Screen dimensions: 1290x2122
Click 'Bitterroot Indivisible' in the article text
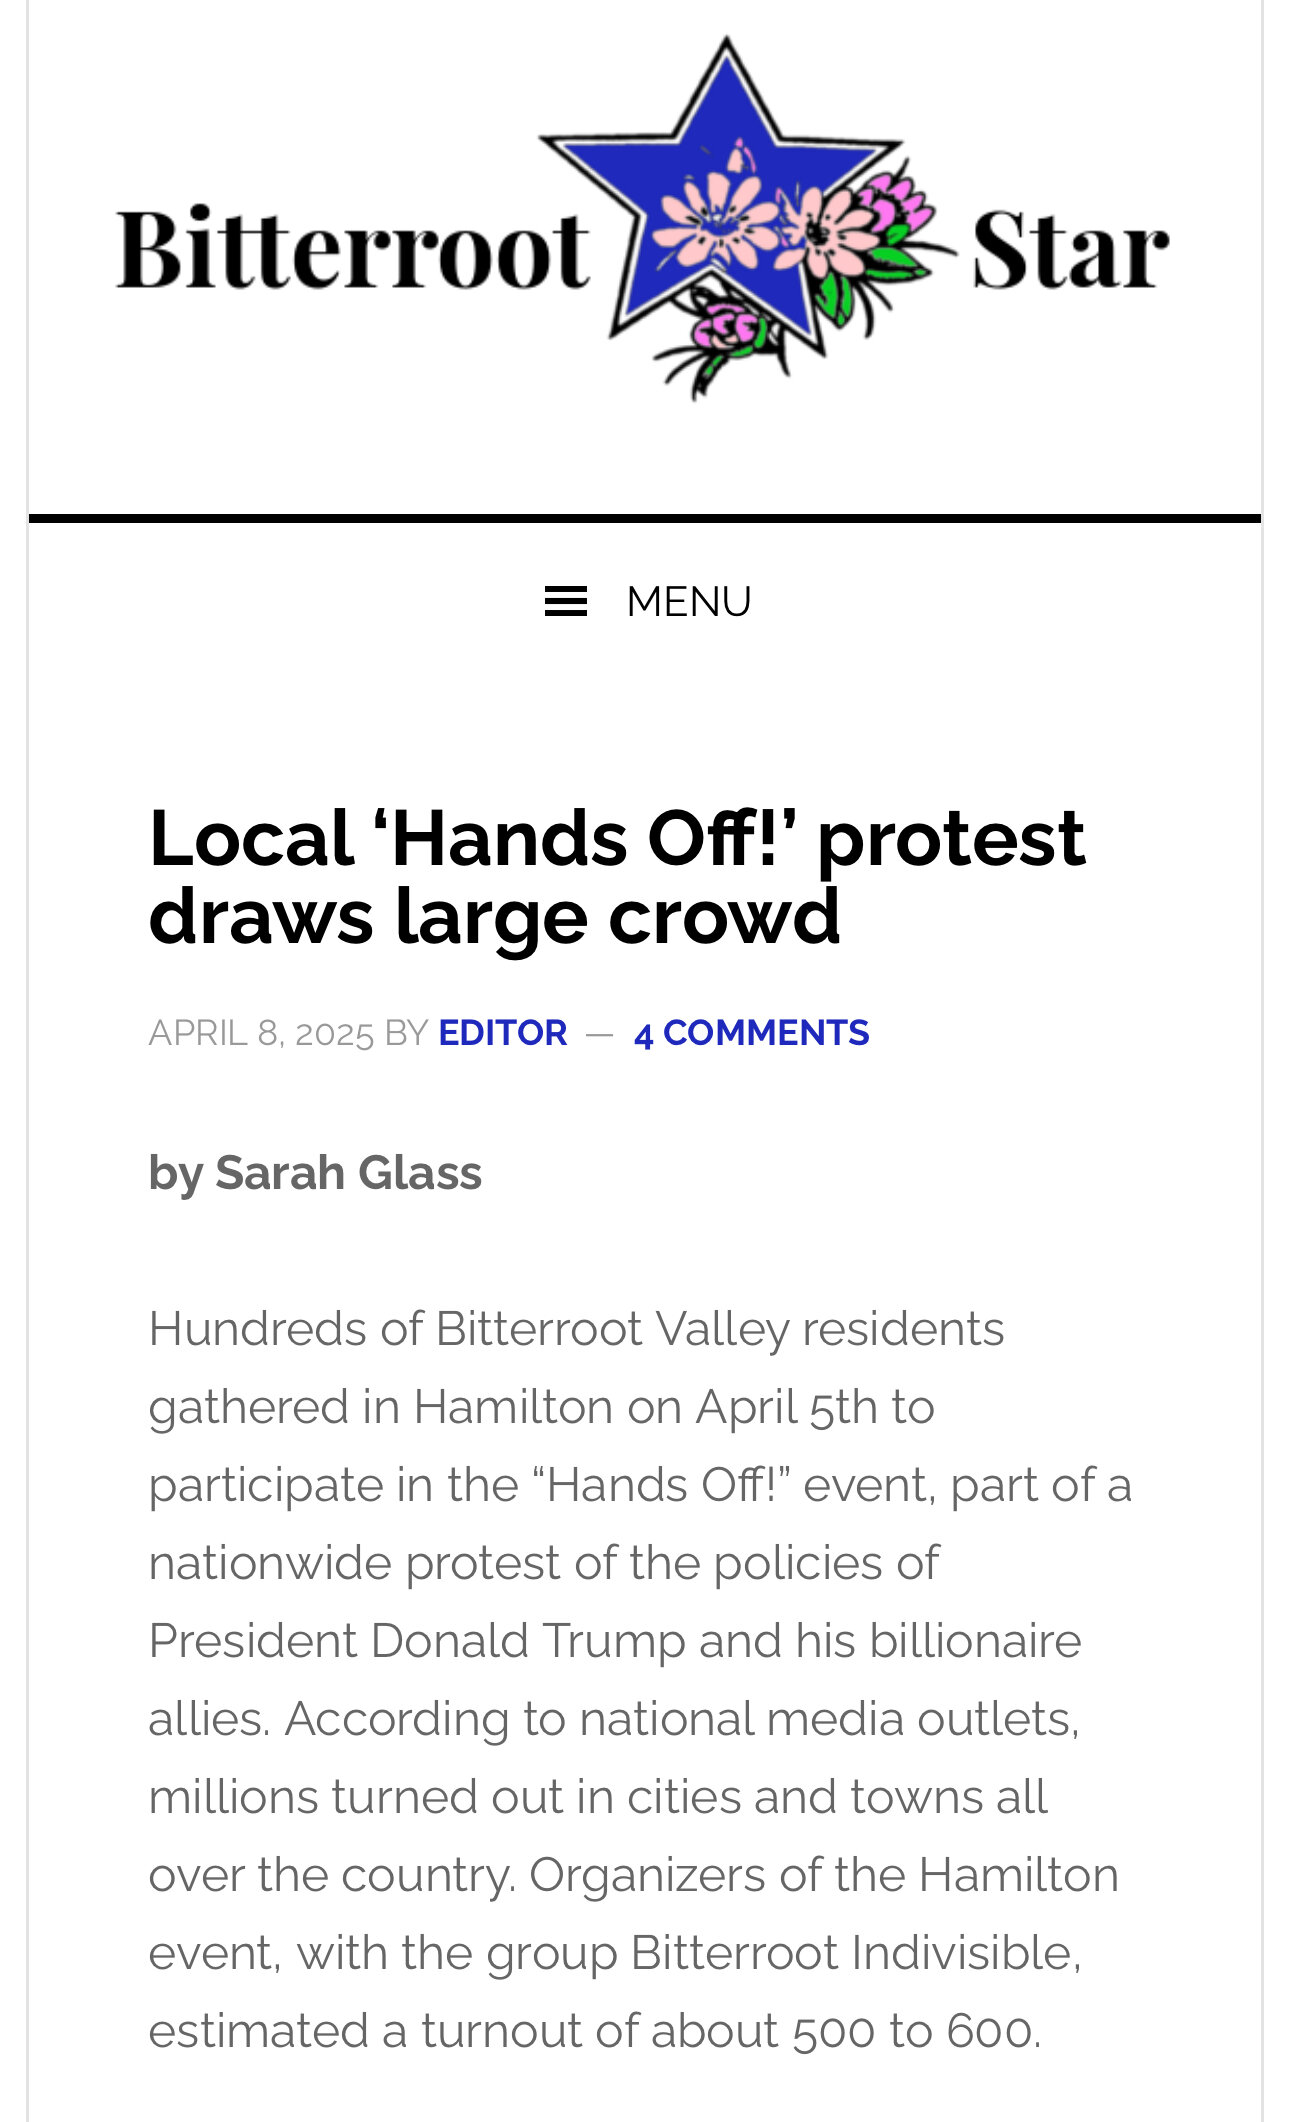pyautogui.click(x=852, y=1953)
